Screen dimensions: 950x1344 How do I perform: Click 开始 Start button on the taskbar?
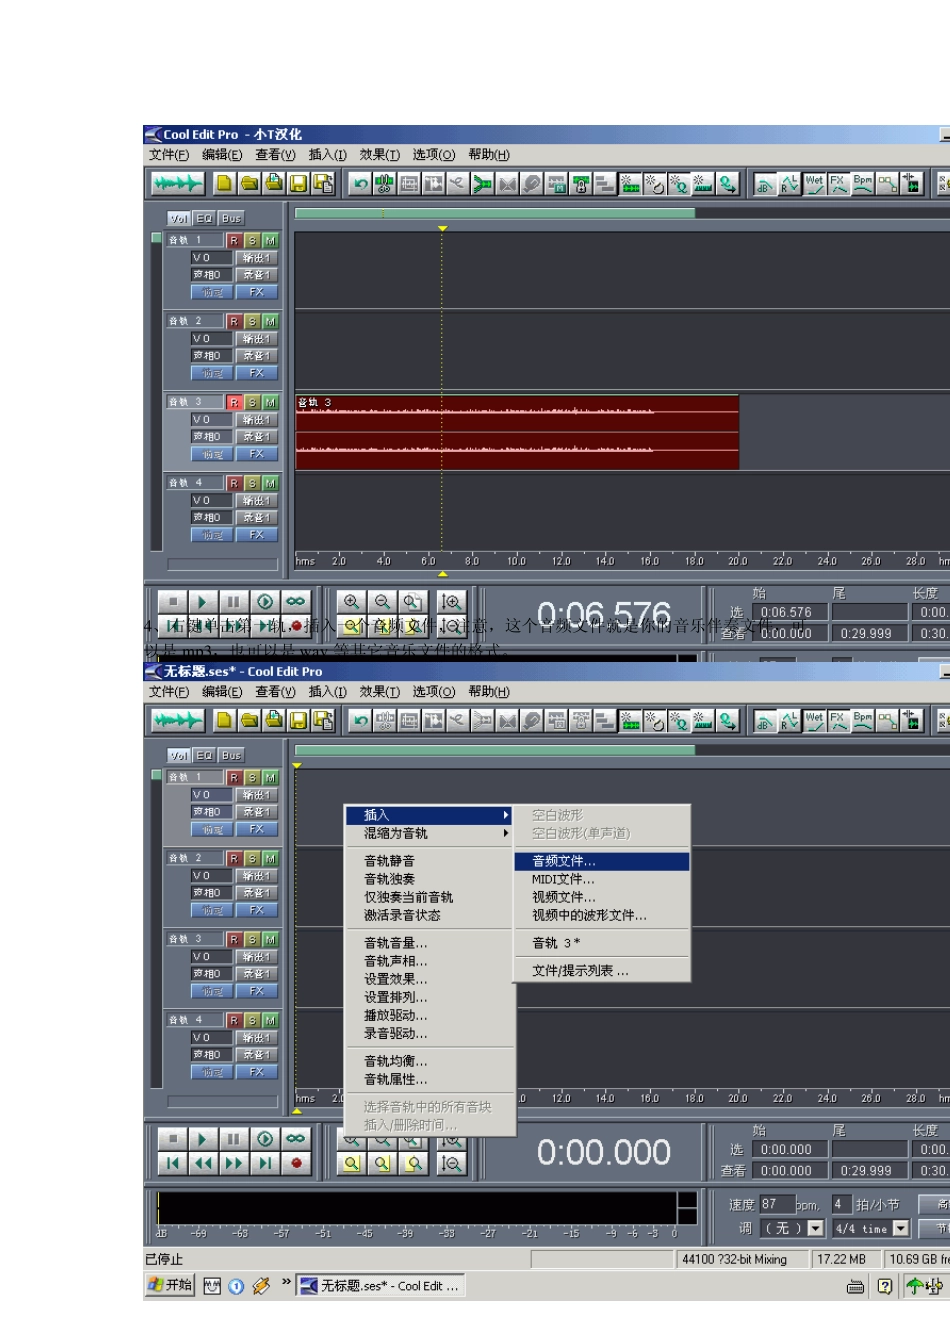170,1285
